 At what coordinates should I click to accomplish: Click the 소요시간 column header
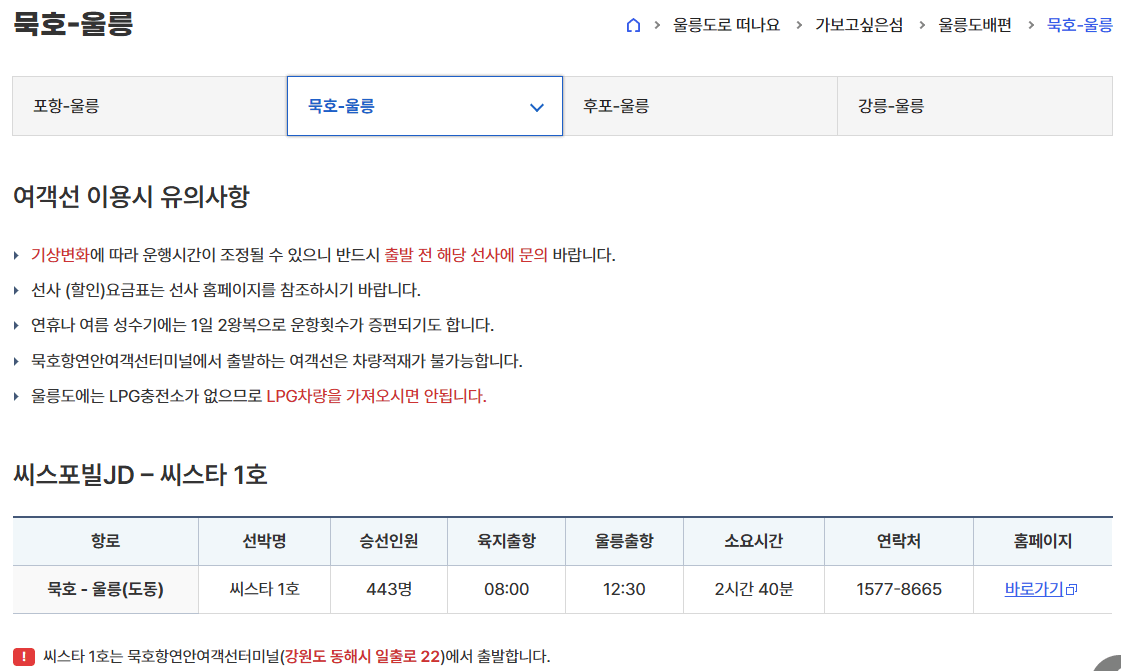pos(754,541)
